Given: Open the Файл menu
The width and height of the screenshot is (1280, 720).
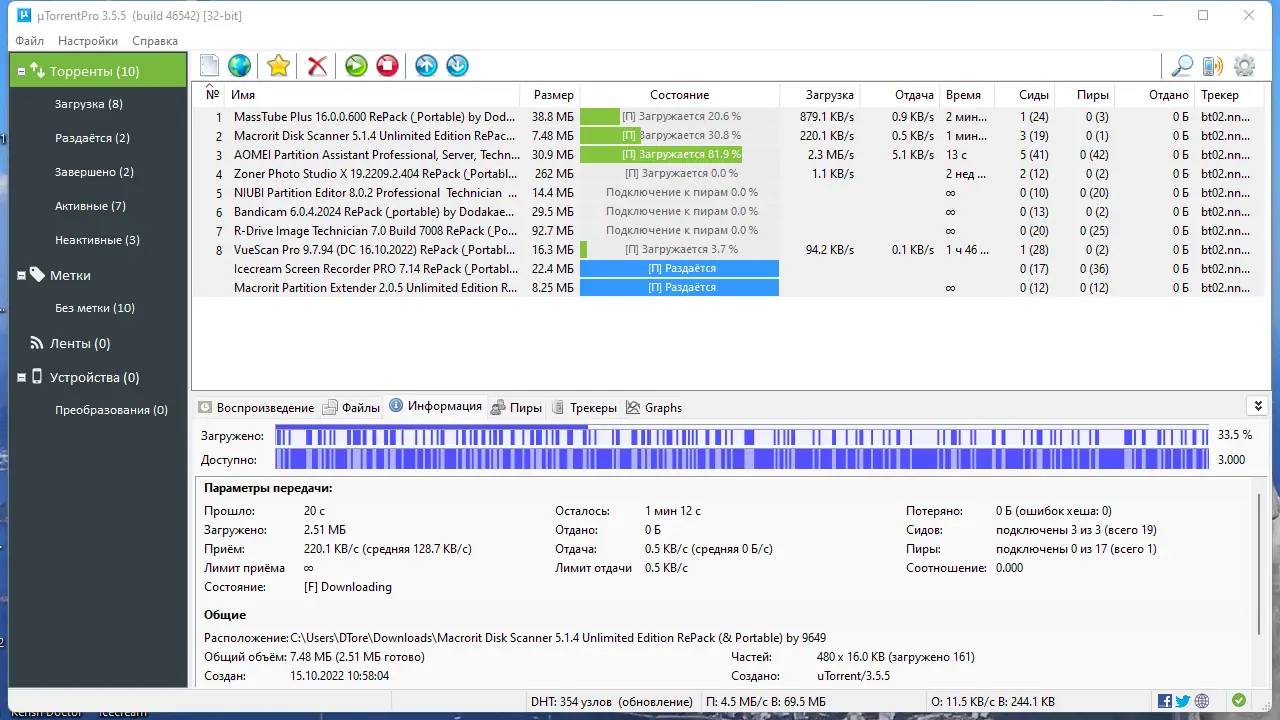Looking at the screenshot, I should tap(30, 41).
